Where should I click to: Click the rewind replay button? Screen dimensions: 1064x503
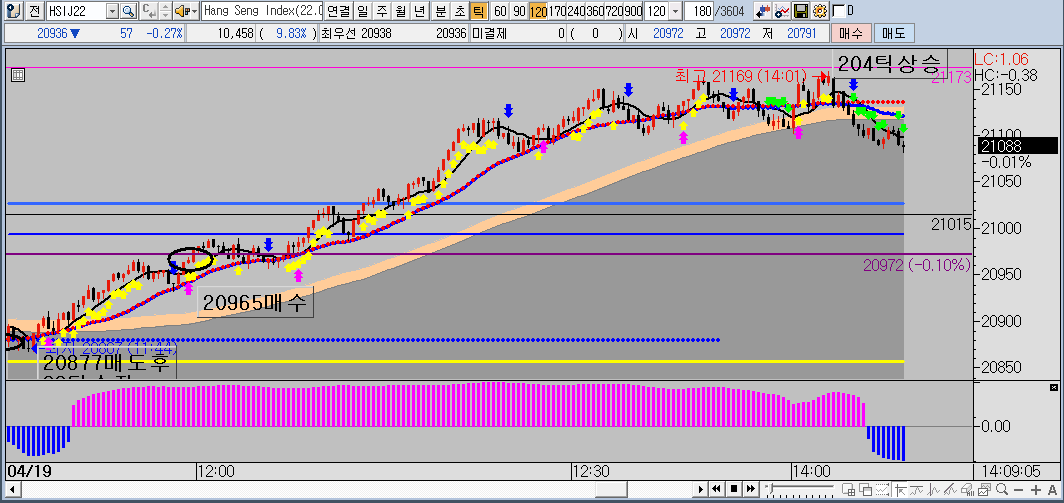point(717,489)
